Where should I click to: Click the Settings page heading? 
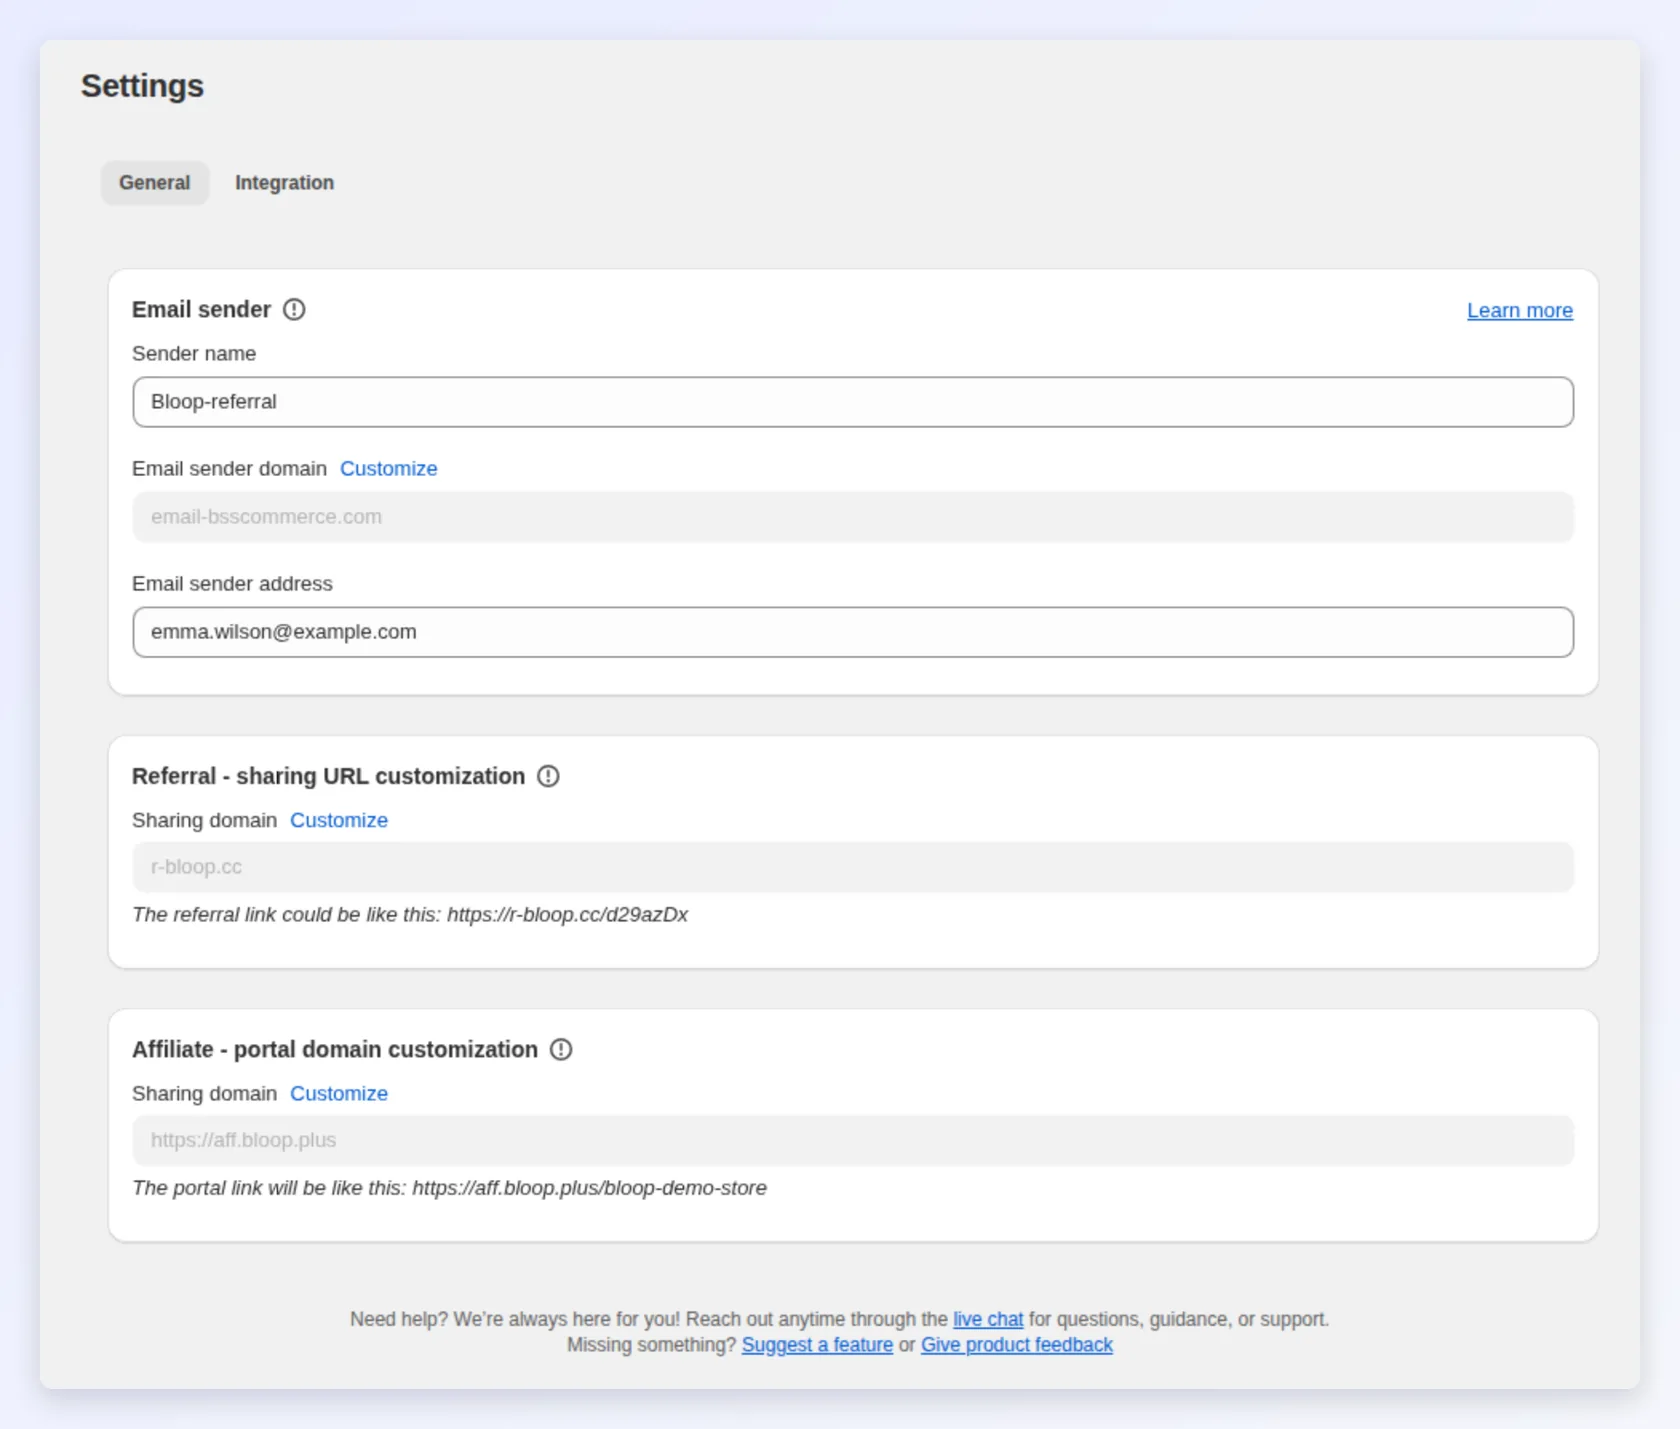(142, 86)
